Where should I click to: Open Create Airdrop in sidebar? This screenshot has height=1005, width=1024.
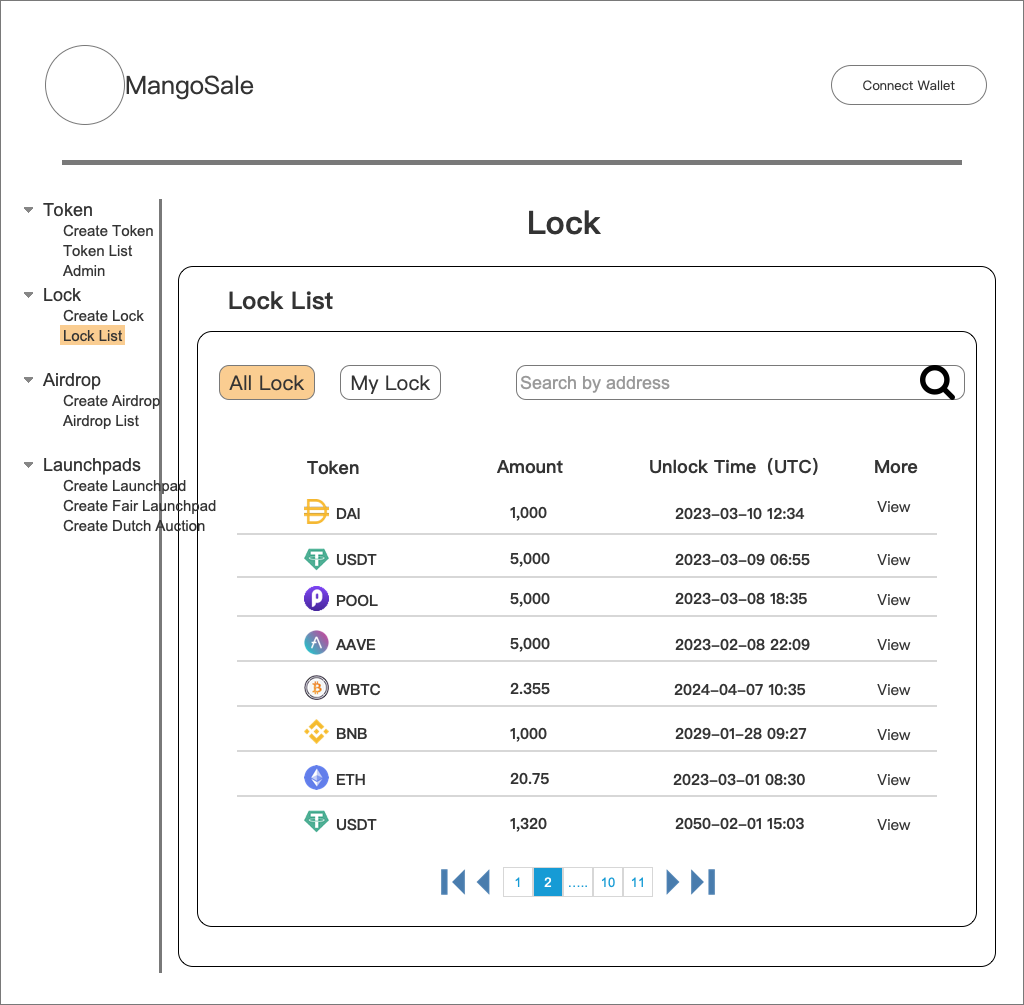[111, 401]
